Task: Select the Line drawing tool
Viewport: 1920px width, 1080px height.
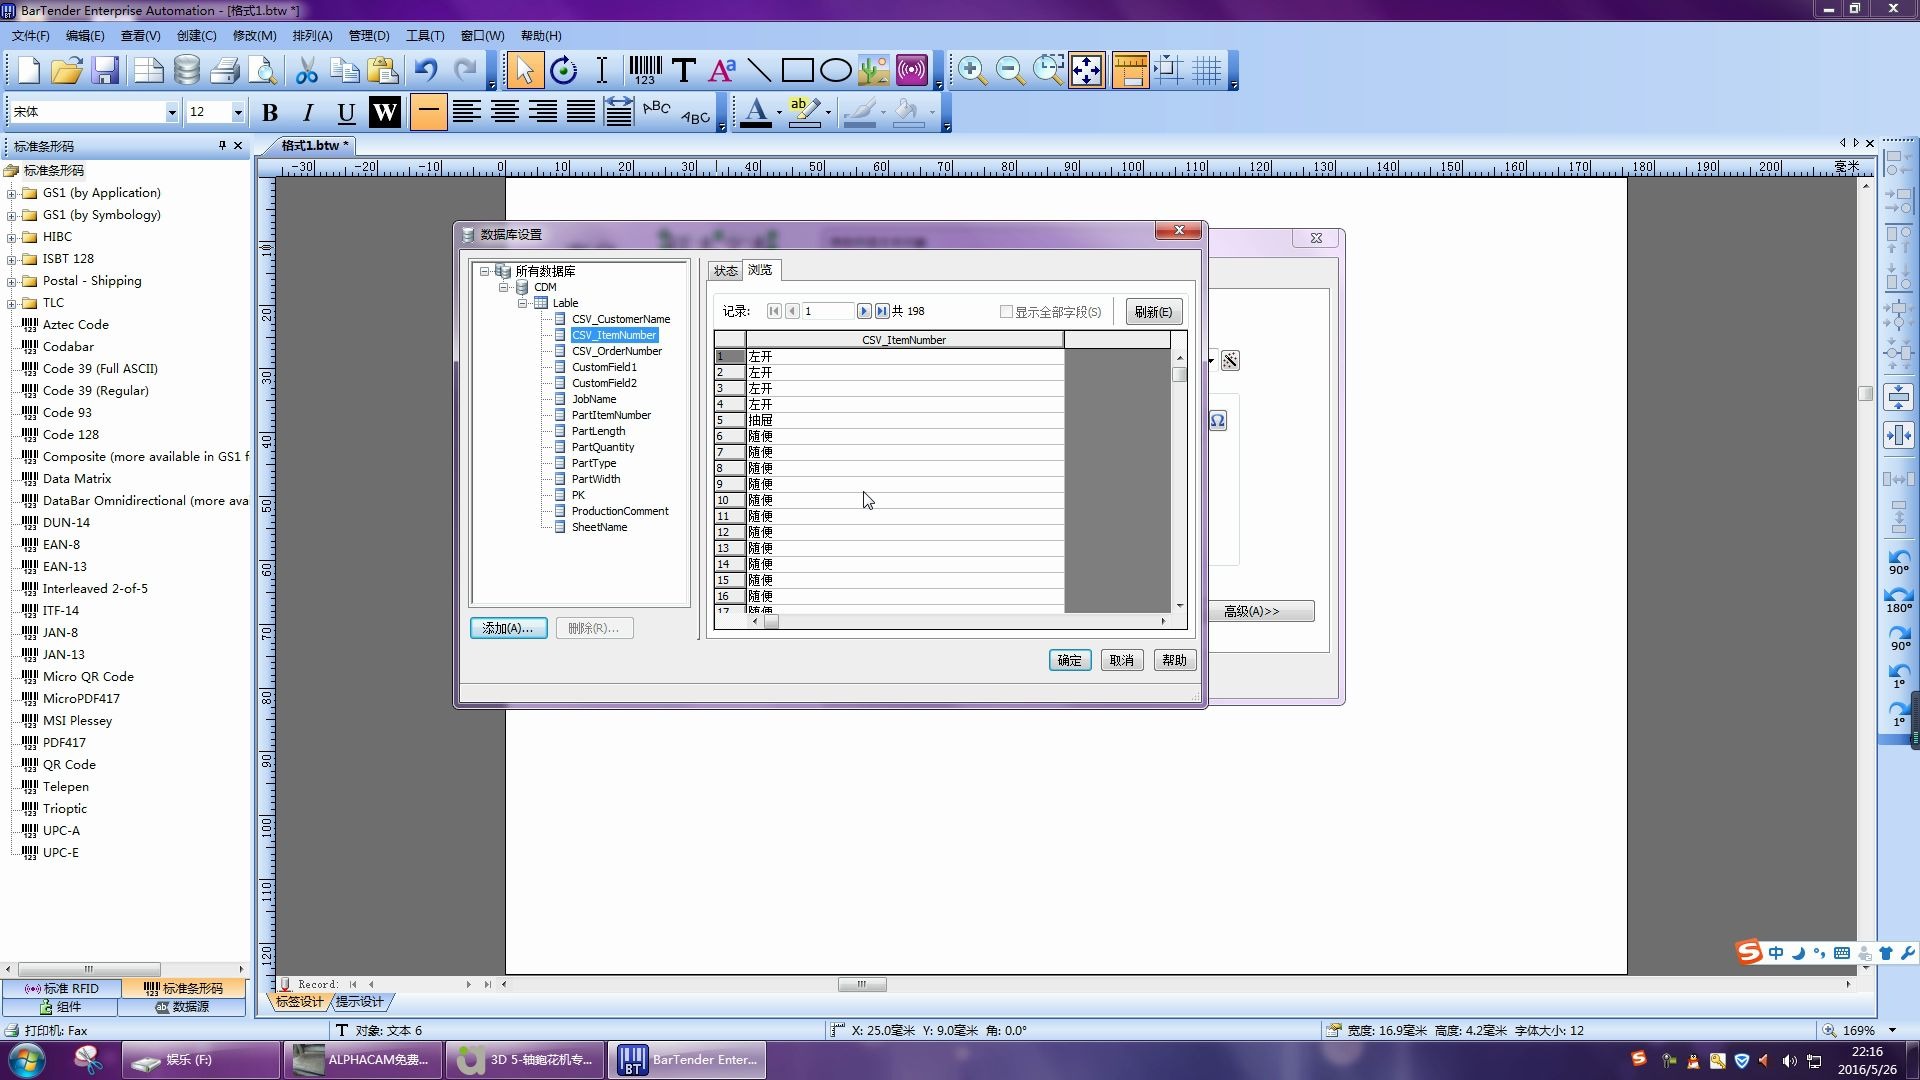Action: click(759, 70)
